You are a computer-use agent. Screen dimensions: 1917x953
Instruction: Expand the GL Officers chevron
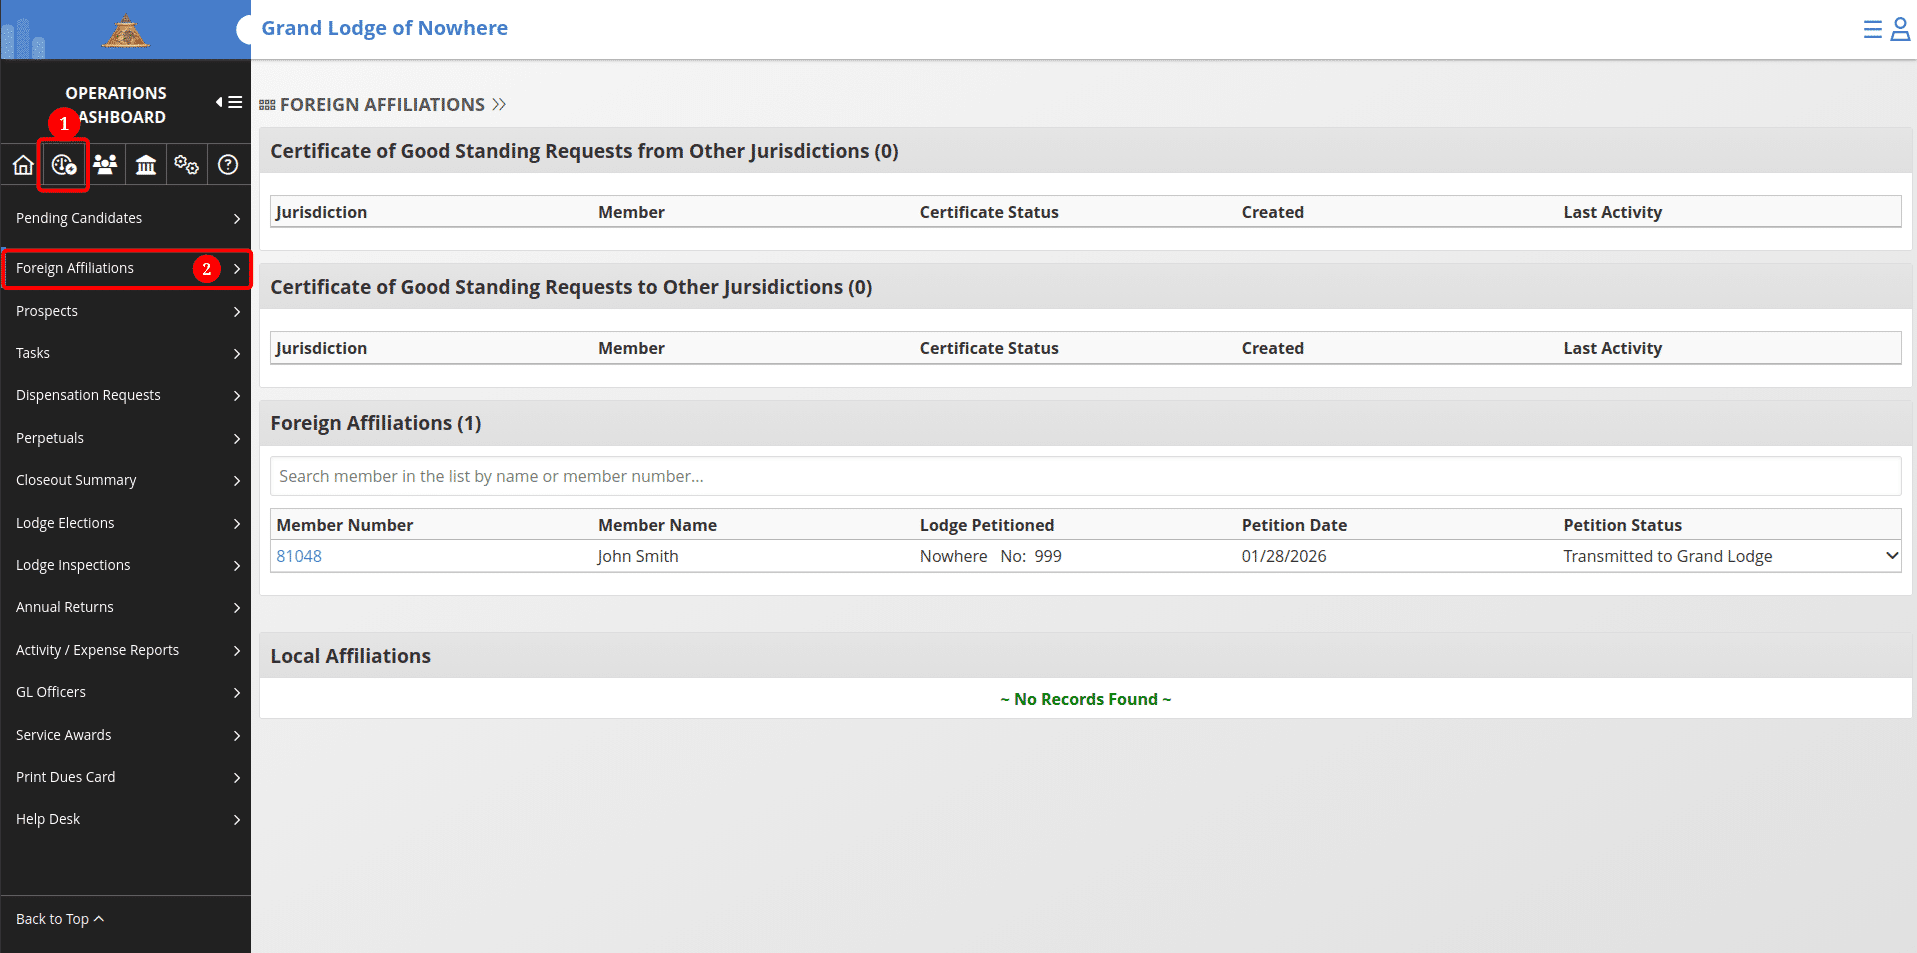click(237, 693)
